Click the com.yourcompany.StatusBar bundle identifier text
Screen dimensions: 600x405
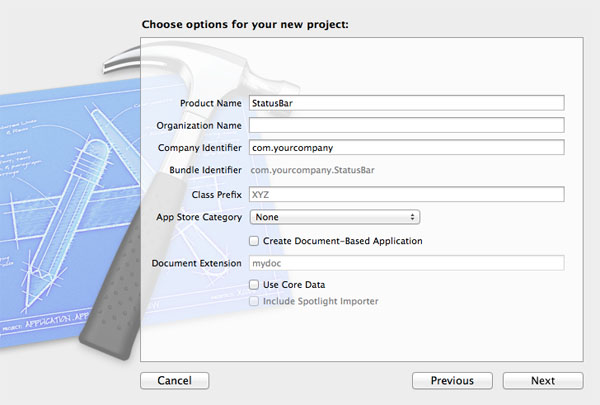pyautogui.click(x=311, y=171)
